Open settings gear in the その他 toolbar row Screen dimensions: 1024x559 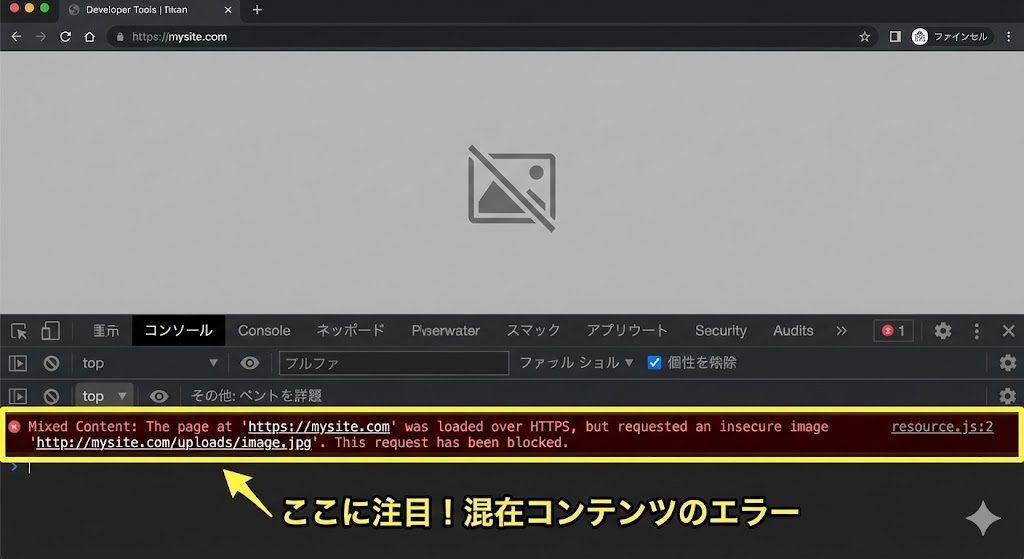click(1008, 396)
